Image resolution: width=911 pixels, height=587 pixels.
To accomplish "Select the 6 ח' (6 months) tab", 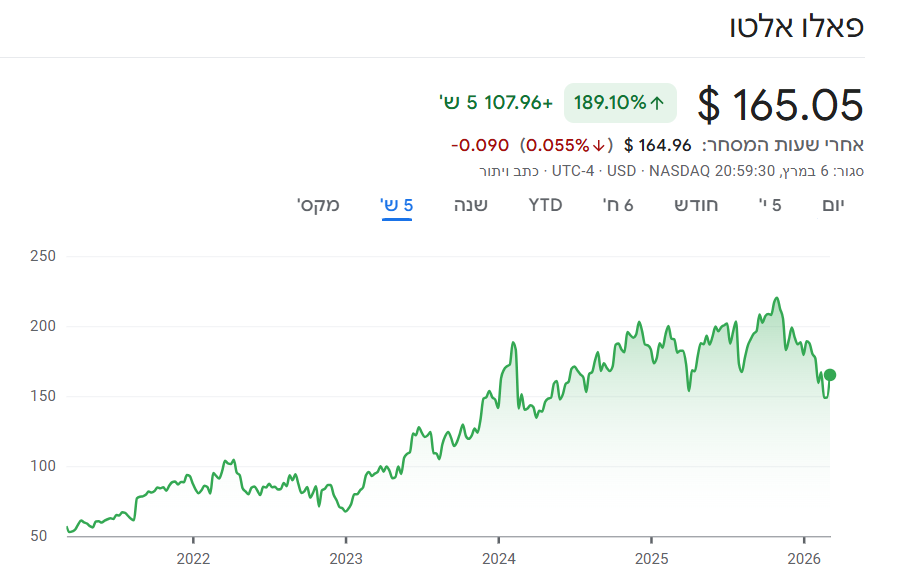I will (x=617, y=205).
